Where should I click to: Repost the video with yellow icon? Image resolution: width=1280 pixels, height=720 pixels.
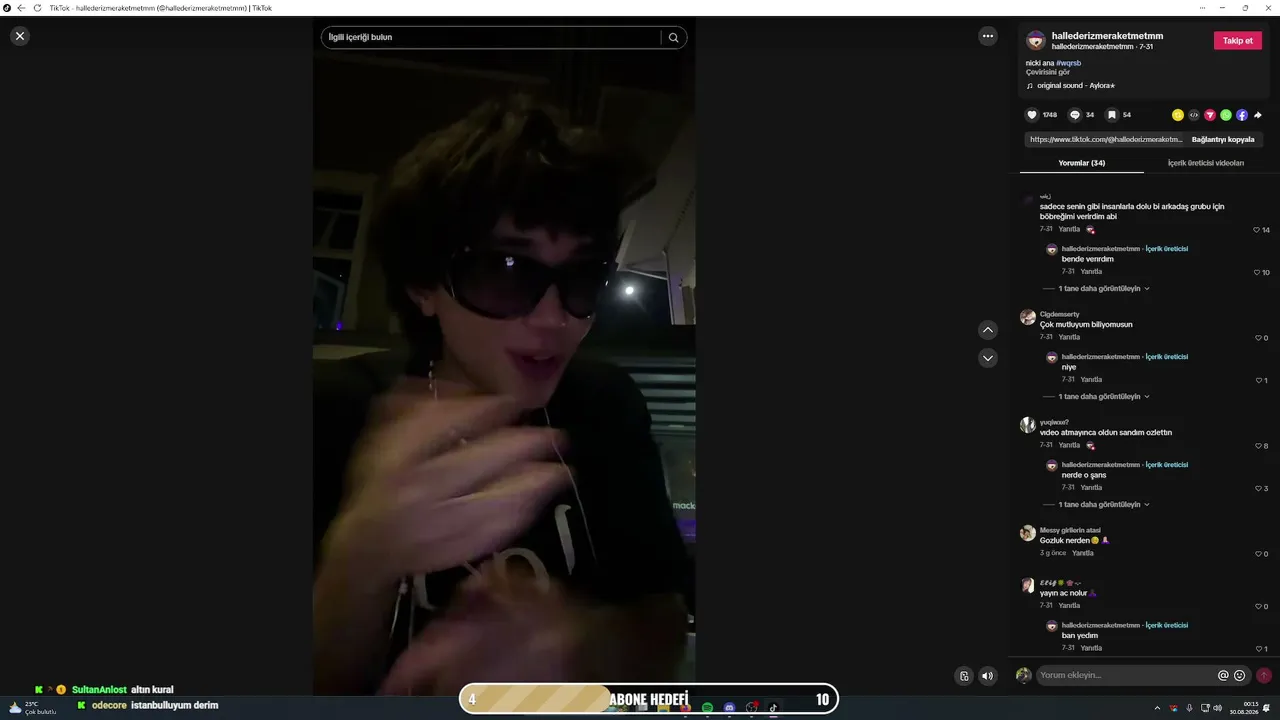click(x=1178, y=115)
